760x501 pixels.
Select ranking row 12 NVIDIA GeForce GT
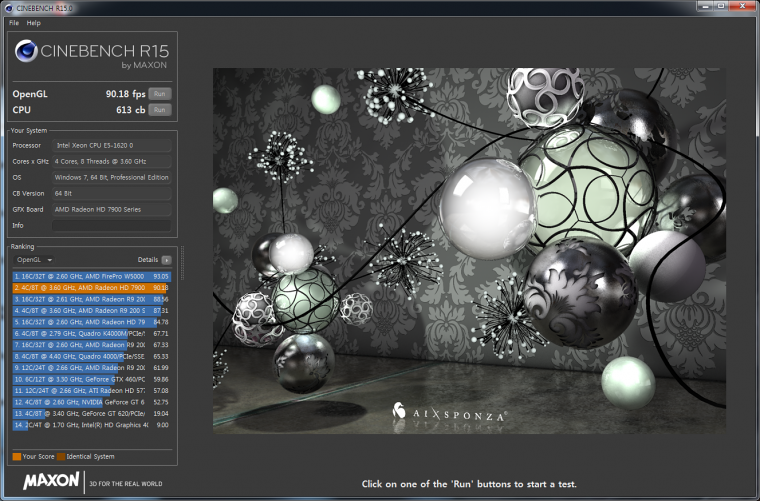[92, 402]
